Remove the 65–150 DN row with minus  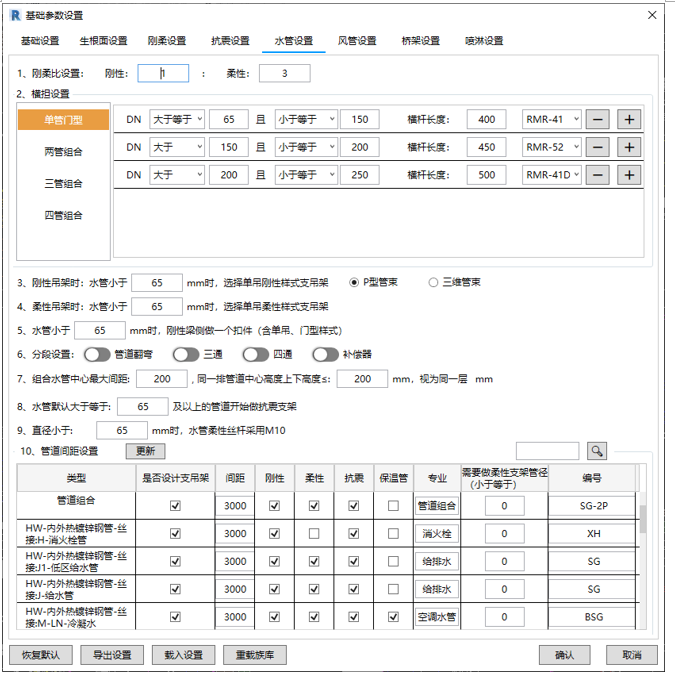[x=598, y=119]
